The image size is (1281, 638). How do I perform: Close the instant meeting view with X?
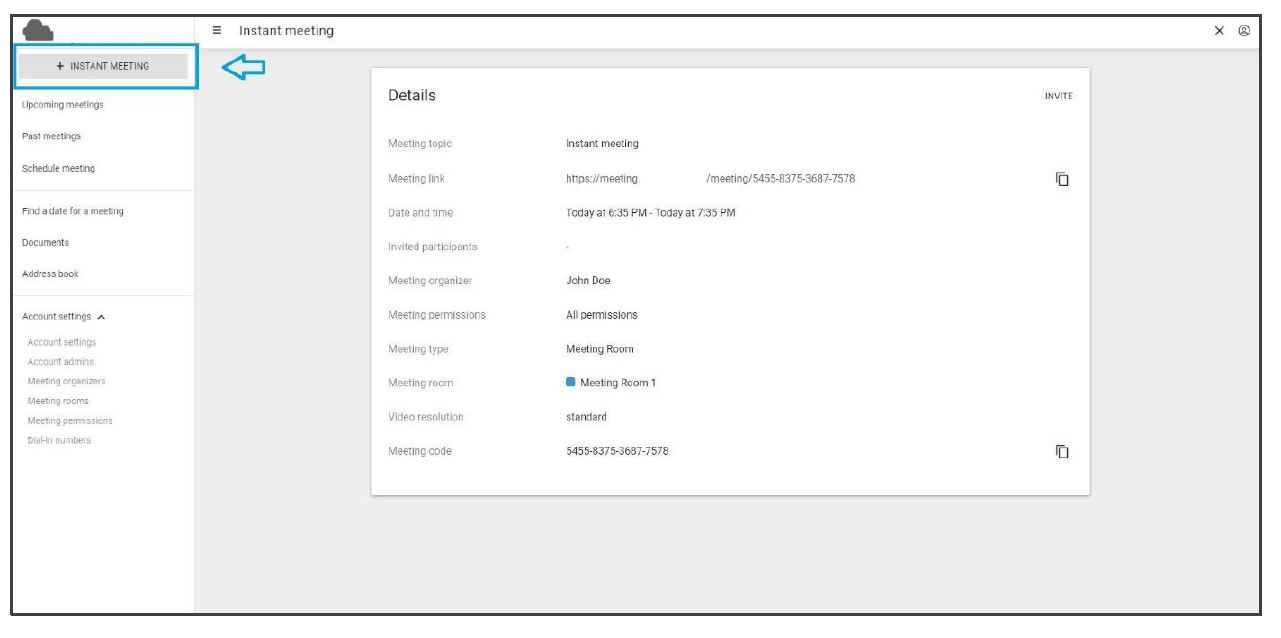point(1219,31)
